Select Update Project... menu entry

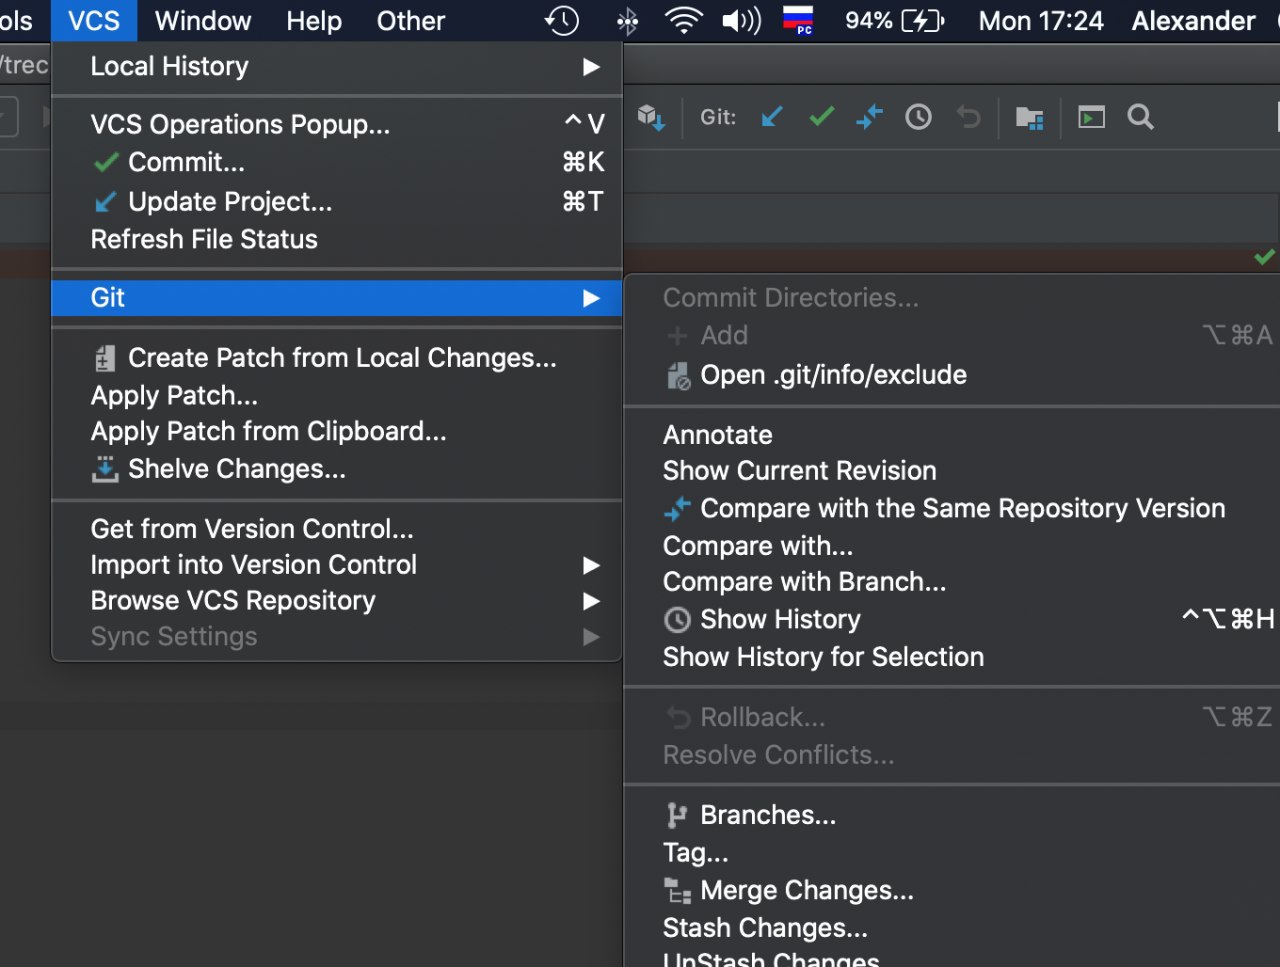tap(337, 201)
